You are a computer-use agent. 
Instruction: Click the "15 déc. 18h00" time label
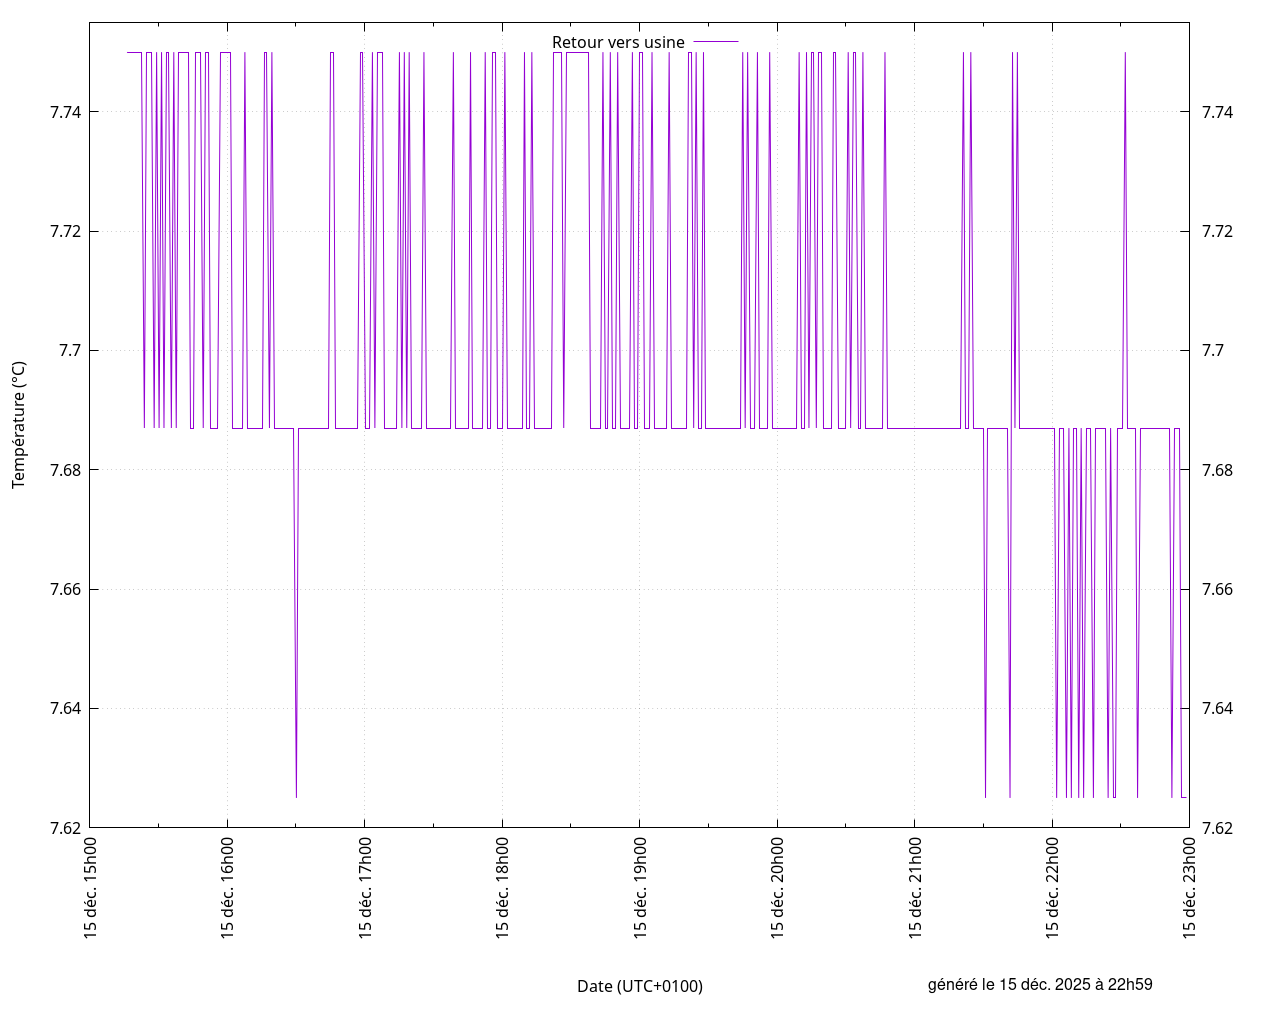pos(502,887)
